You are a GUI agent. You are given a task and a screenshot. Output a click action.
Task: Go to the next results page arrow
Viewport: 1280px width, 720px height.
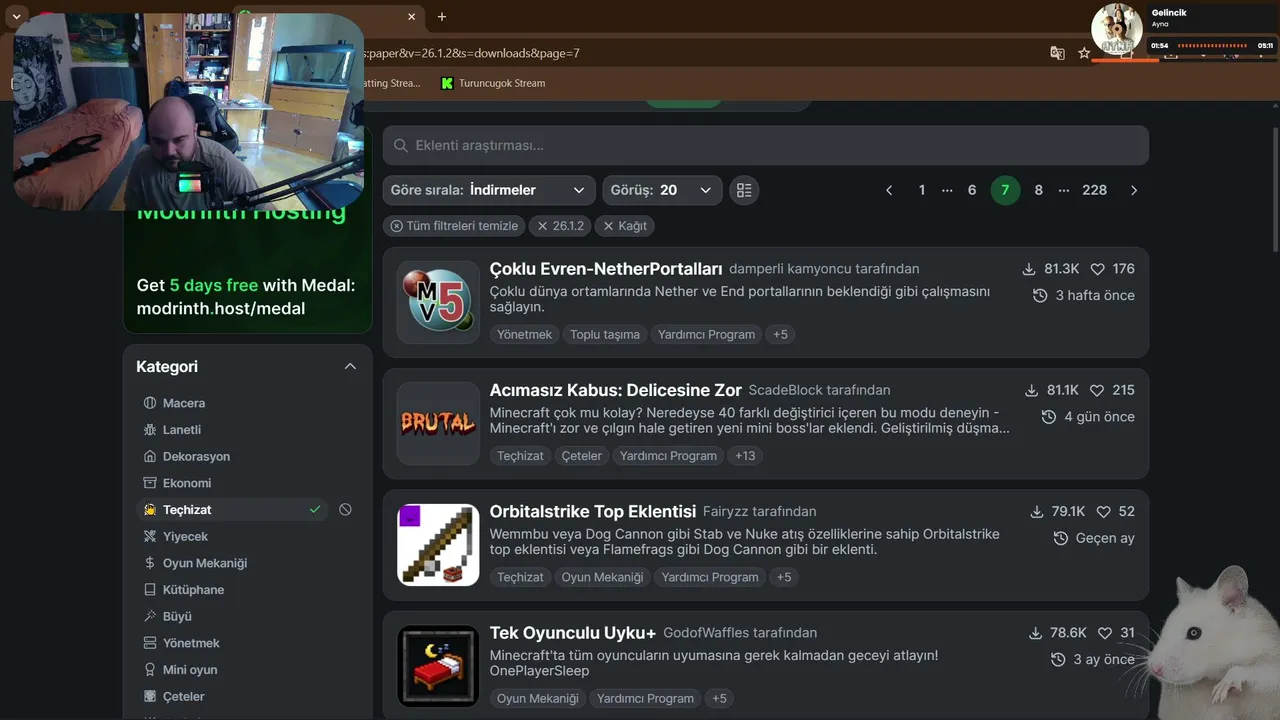point(1133,190)
